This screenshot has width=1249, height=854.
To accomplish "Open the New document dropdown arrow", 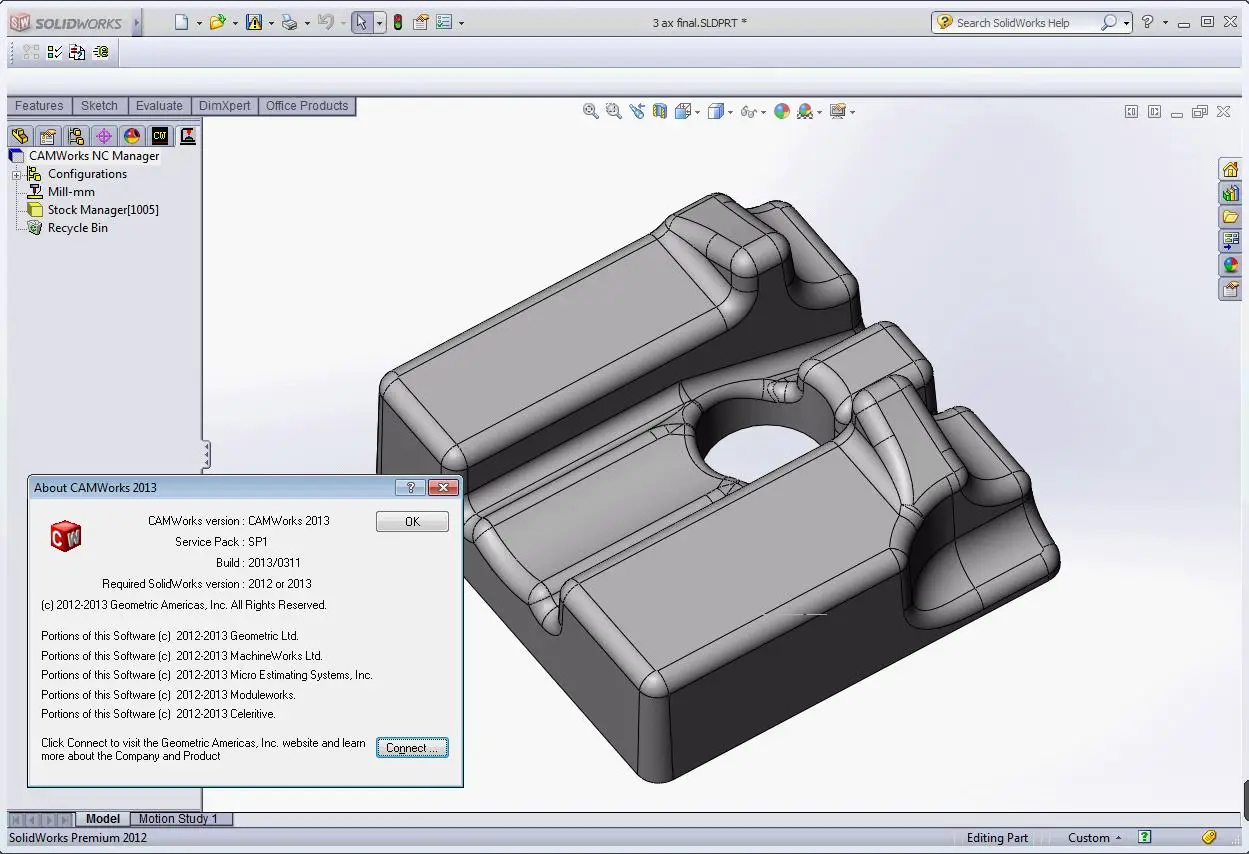I will 199,23.
